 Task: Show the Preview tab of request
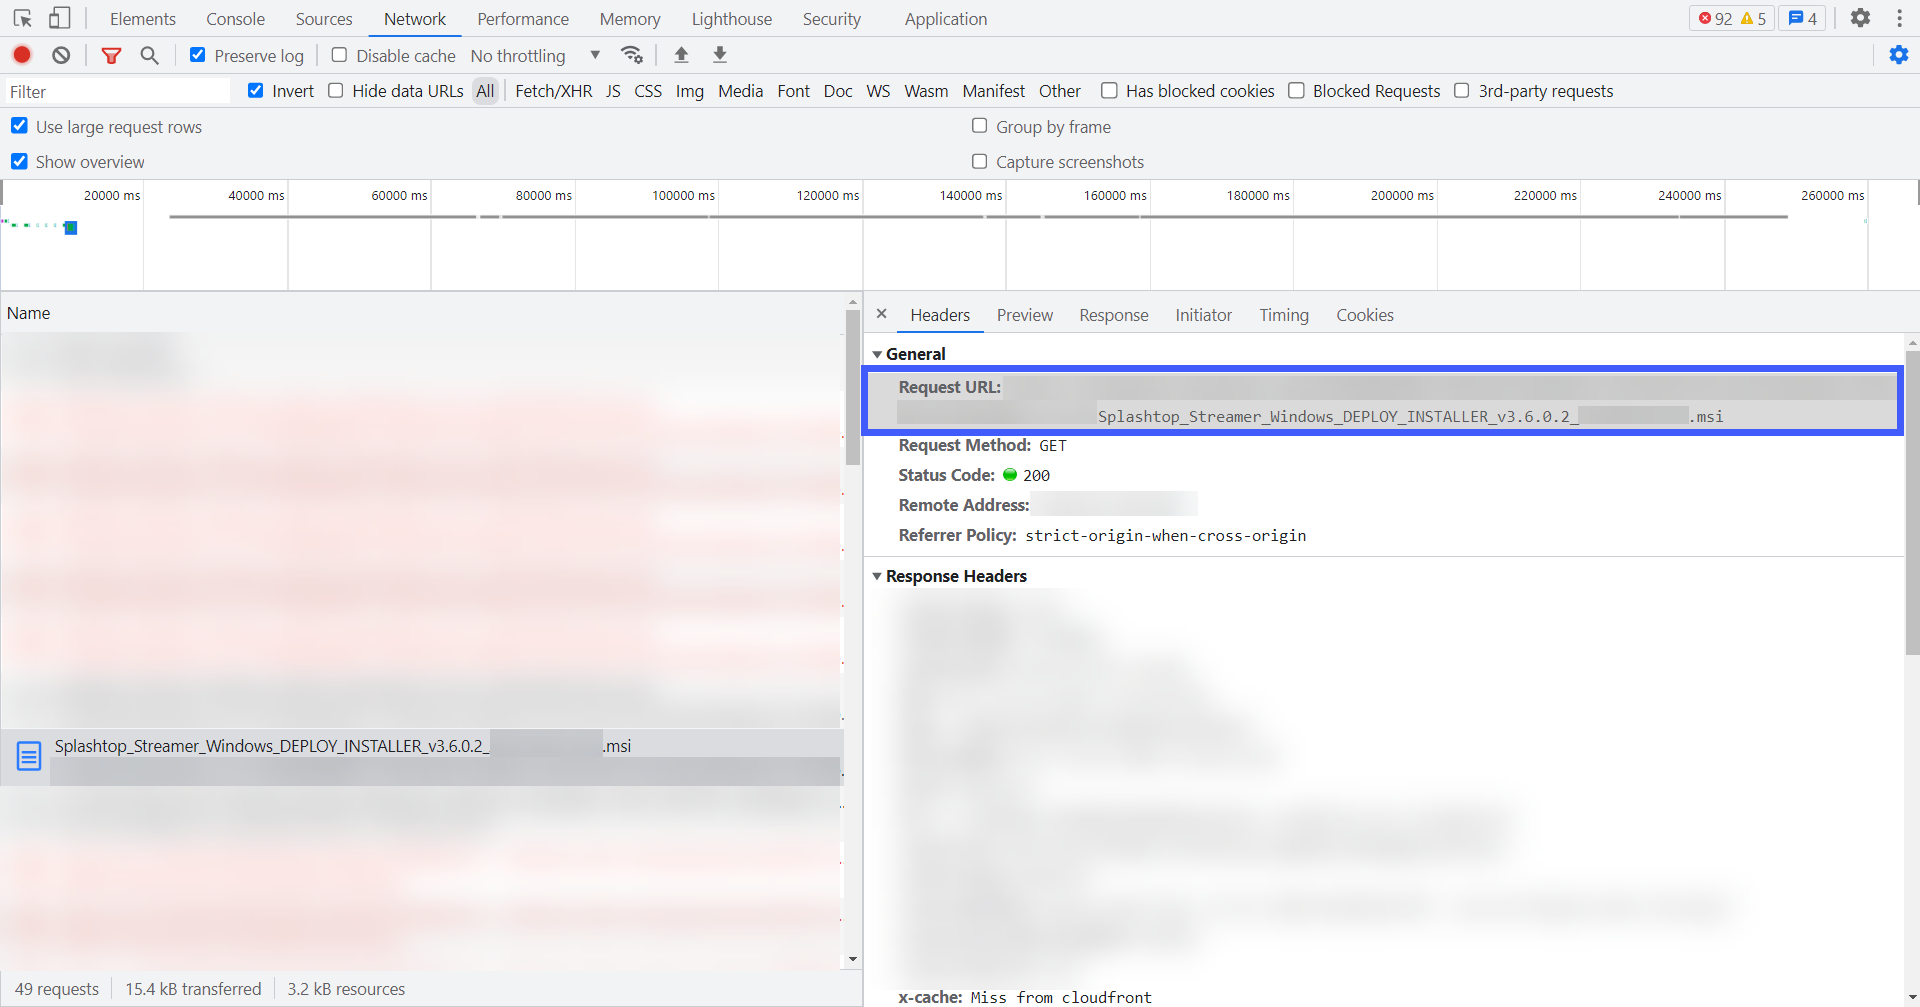click(x=1025, y=315)
